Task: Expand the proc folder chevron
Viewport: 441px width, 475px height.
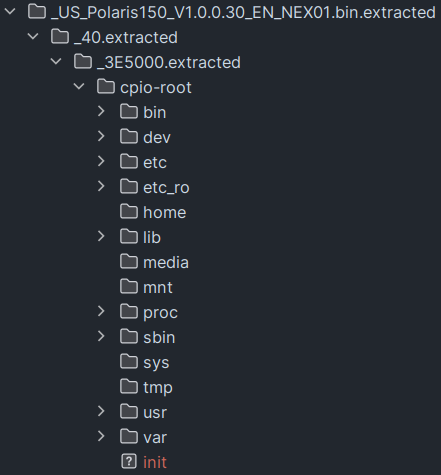Action: click(101, 311)
